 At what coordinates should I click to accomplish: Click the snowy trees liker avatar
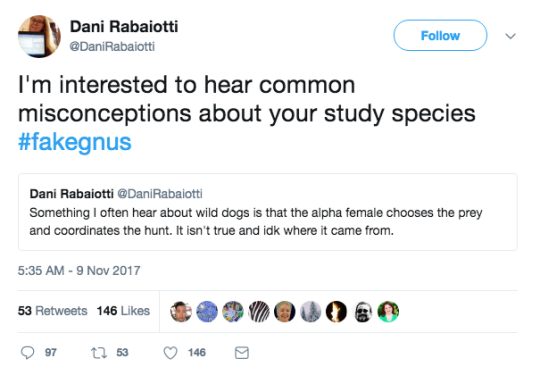click(311, 312)
